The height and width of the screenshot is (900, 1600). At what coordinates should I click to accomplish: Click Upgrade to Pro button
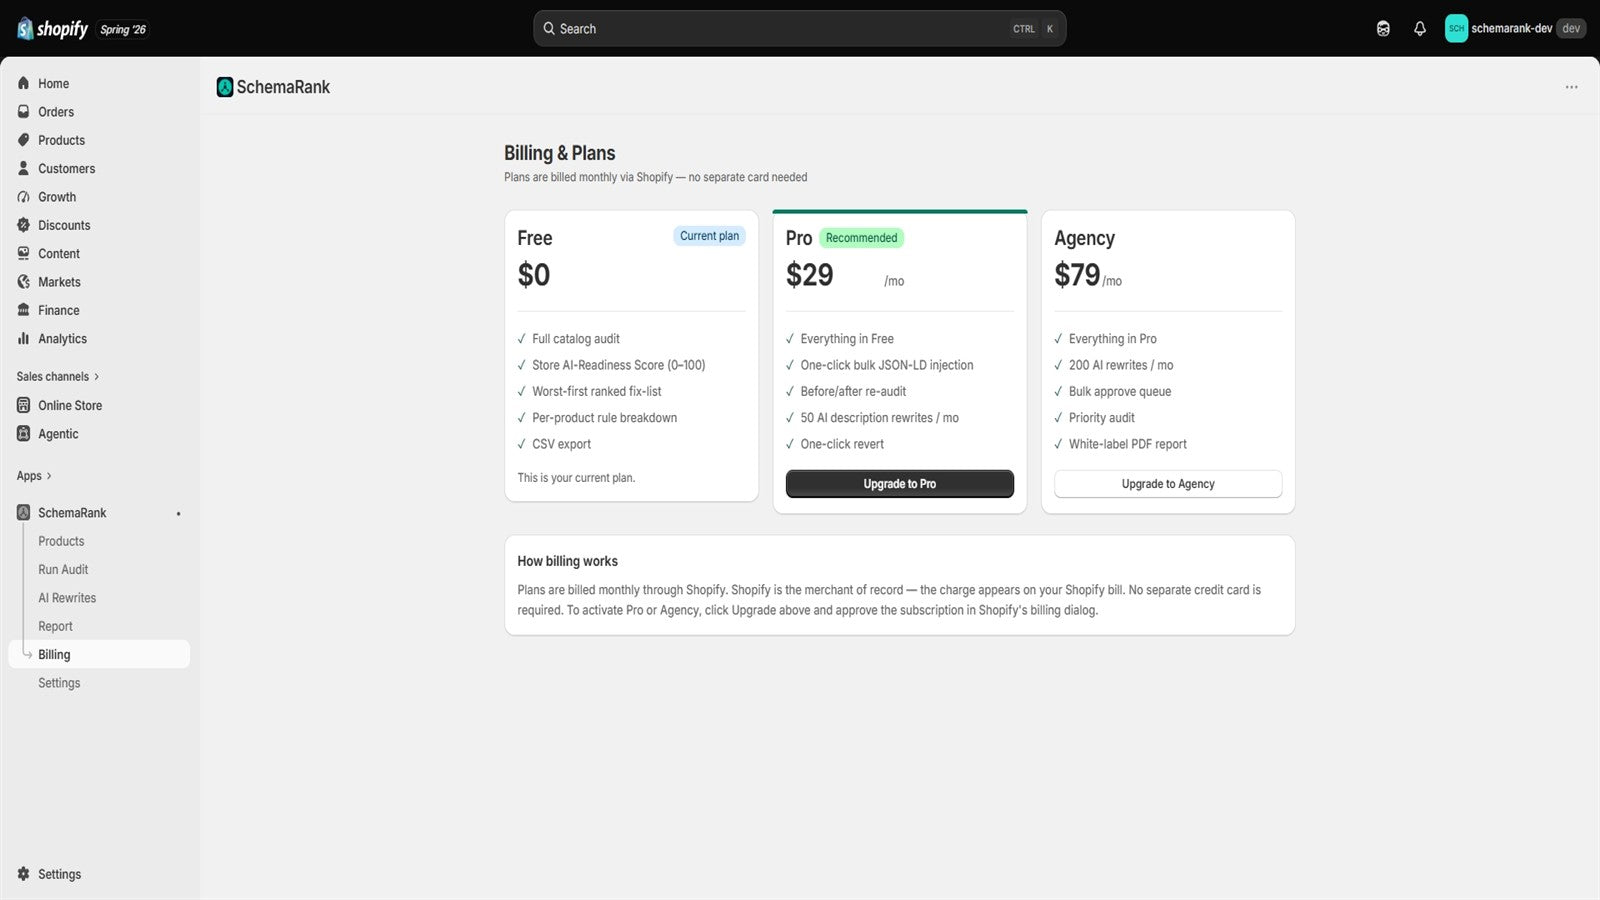(900, 484)
